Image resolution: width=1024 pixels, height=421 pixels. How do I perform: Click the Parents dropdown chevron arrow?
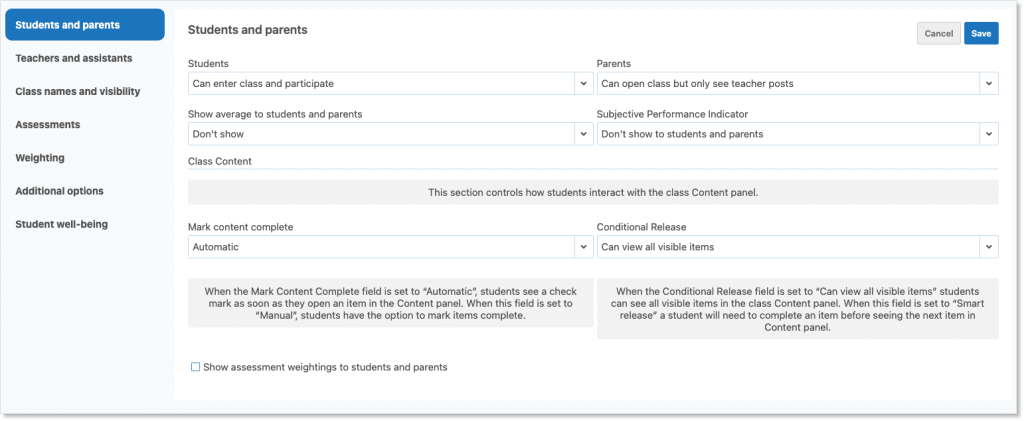(987, 83)
